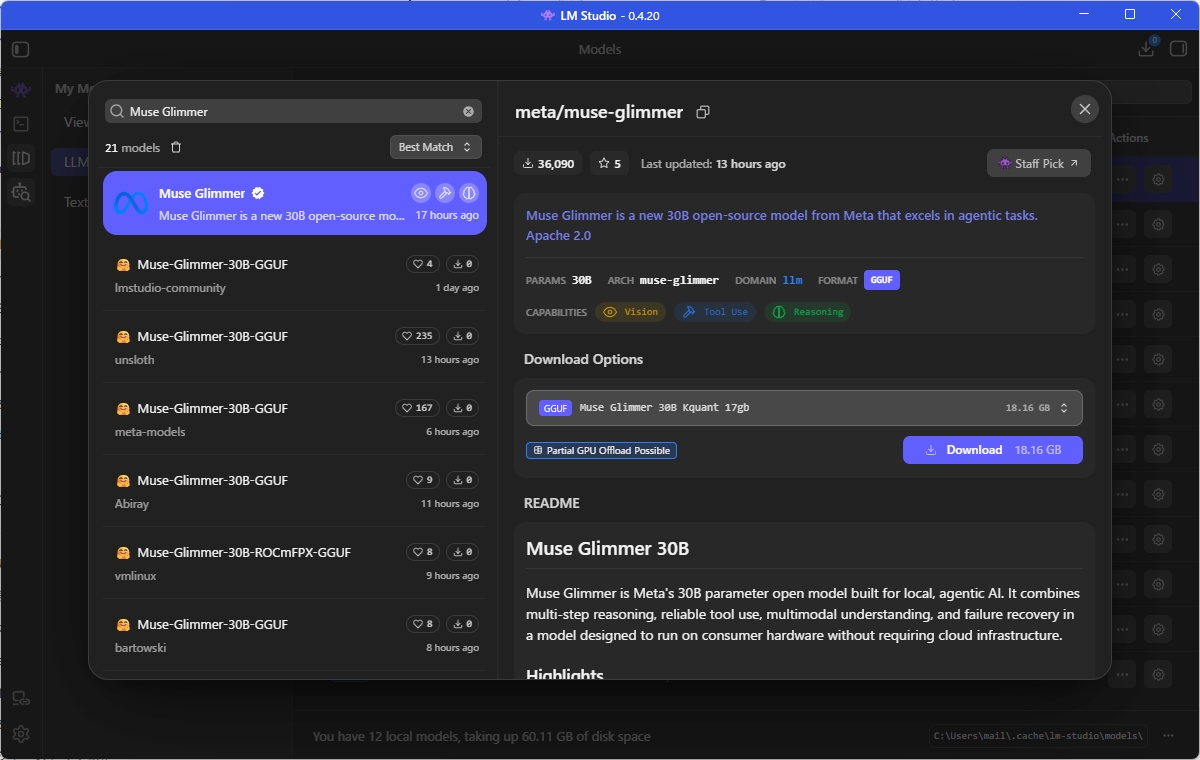Click the Meta logo on Muse Glimmer row
This screenshot has width=1200, height=760.
tap(131, 203)
